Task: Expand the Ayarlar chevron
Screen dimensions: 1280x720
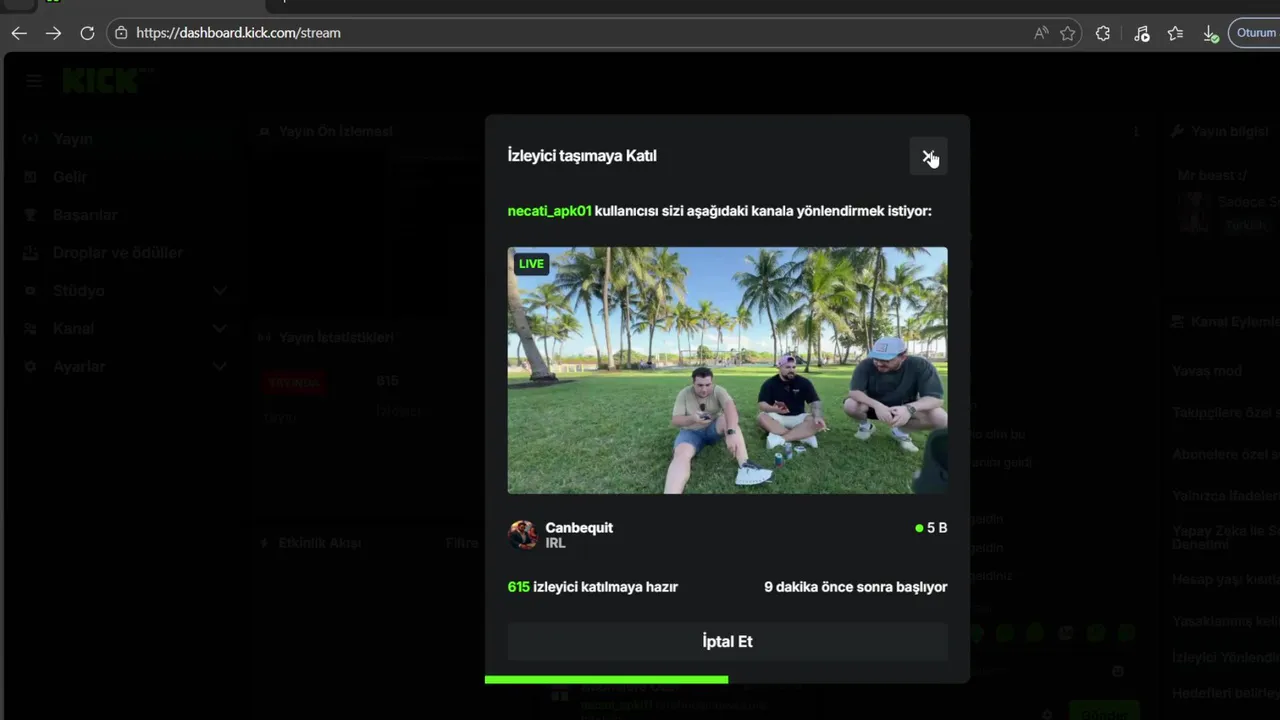Action: [x=220, y=367]
